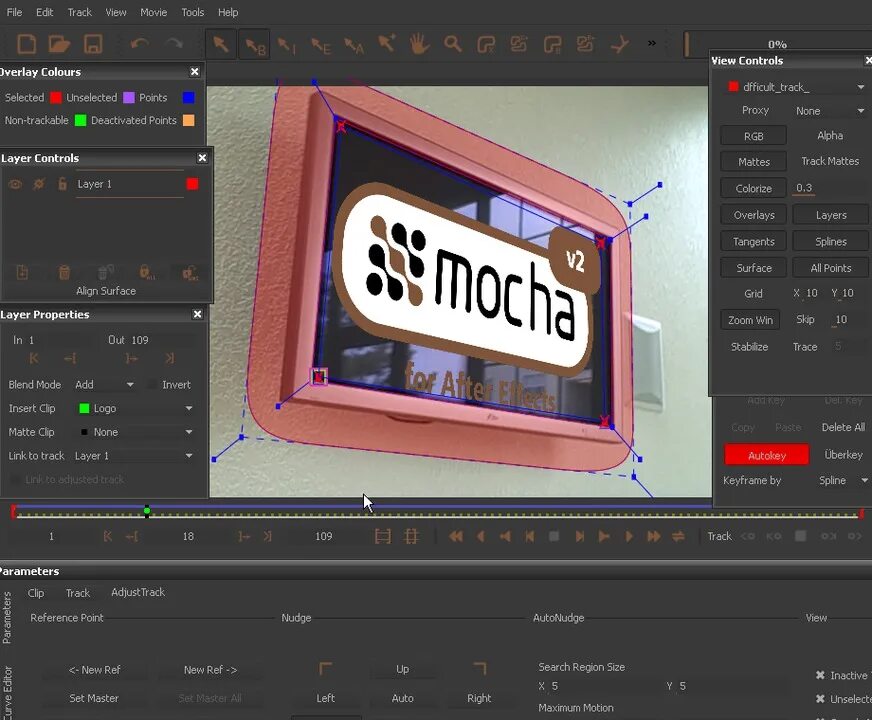Viewport: 872px width, 720px height.
Task: Click the Lock All Layers icon
Action: click(146, 272)
